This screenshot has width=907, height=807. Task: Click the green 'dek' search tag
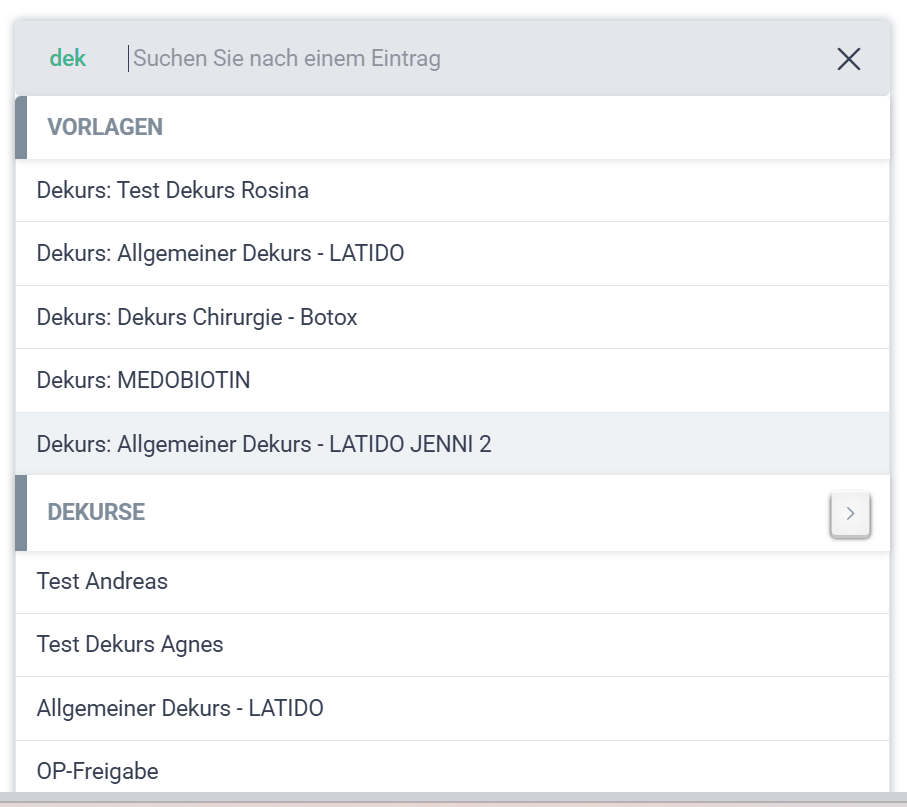(68, 59)
